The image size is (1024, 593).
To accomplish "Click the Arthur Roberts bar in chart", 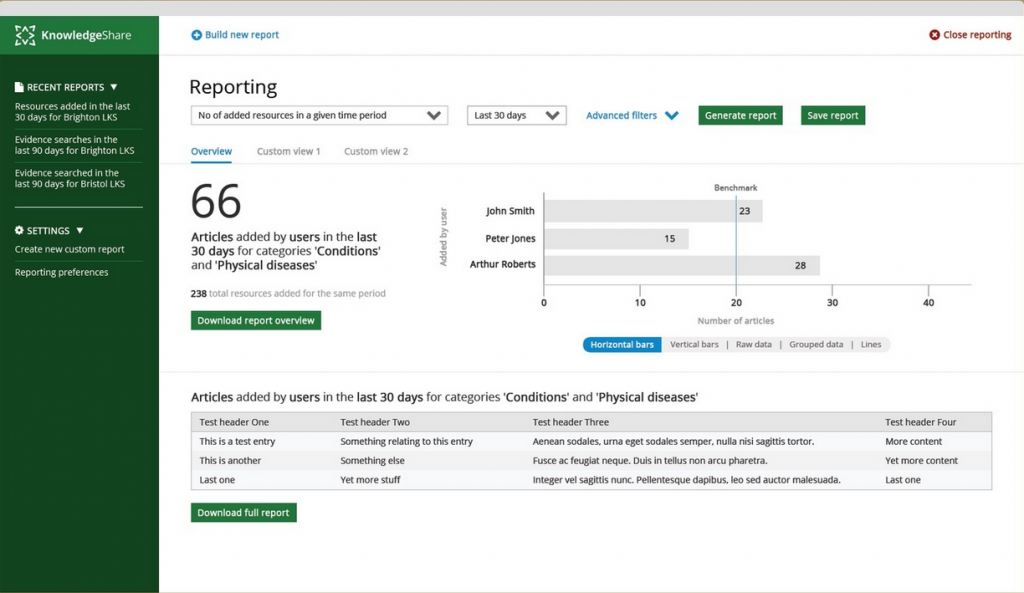I will point(681,265).
